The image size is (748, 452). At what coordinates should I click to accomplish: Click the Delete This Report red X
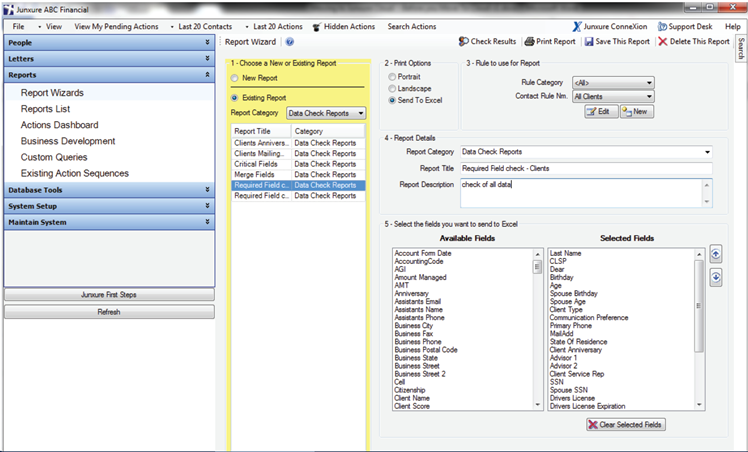click(663, 41)
